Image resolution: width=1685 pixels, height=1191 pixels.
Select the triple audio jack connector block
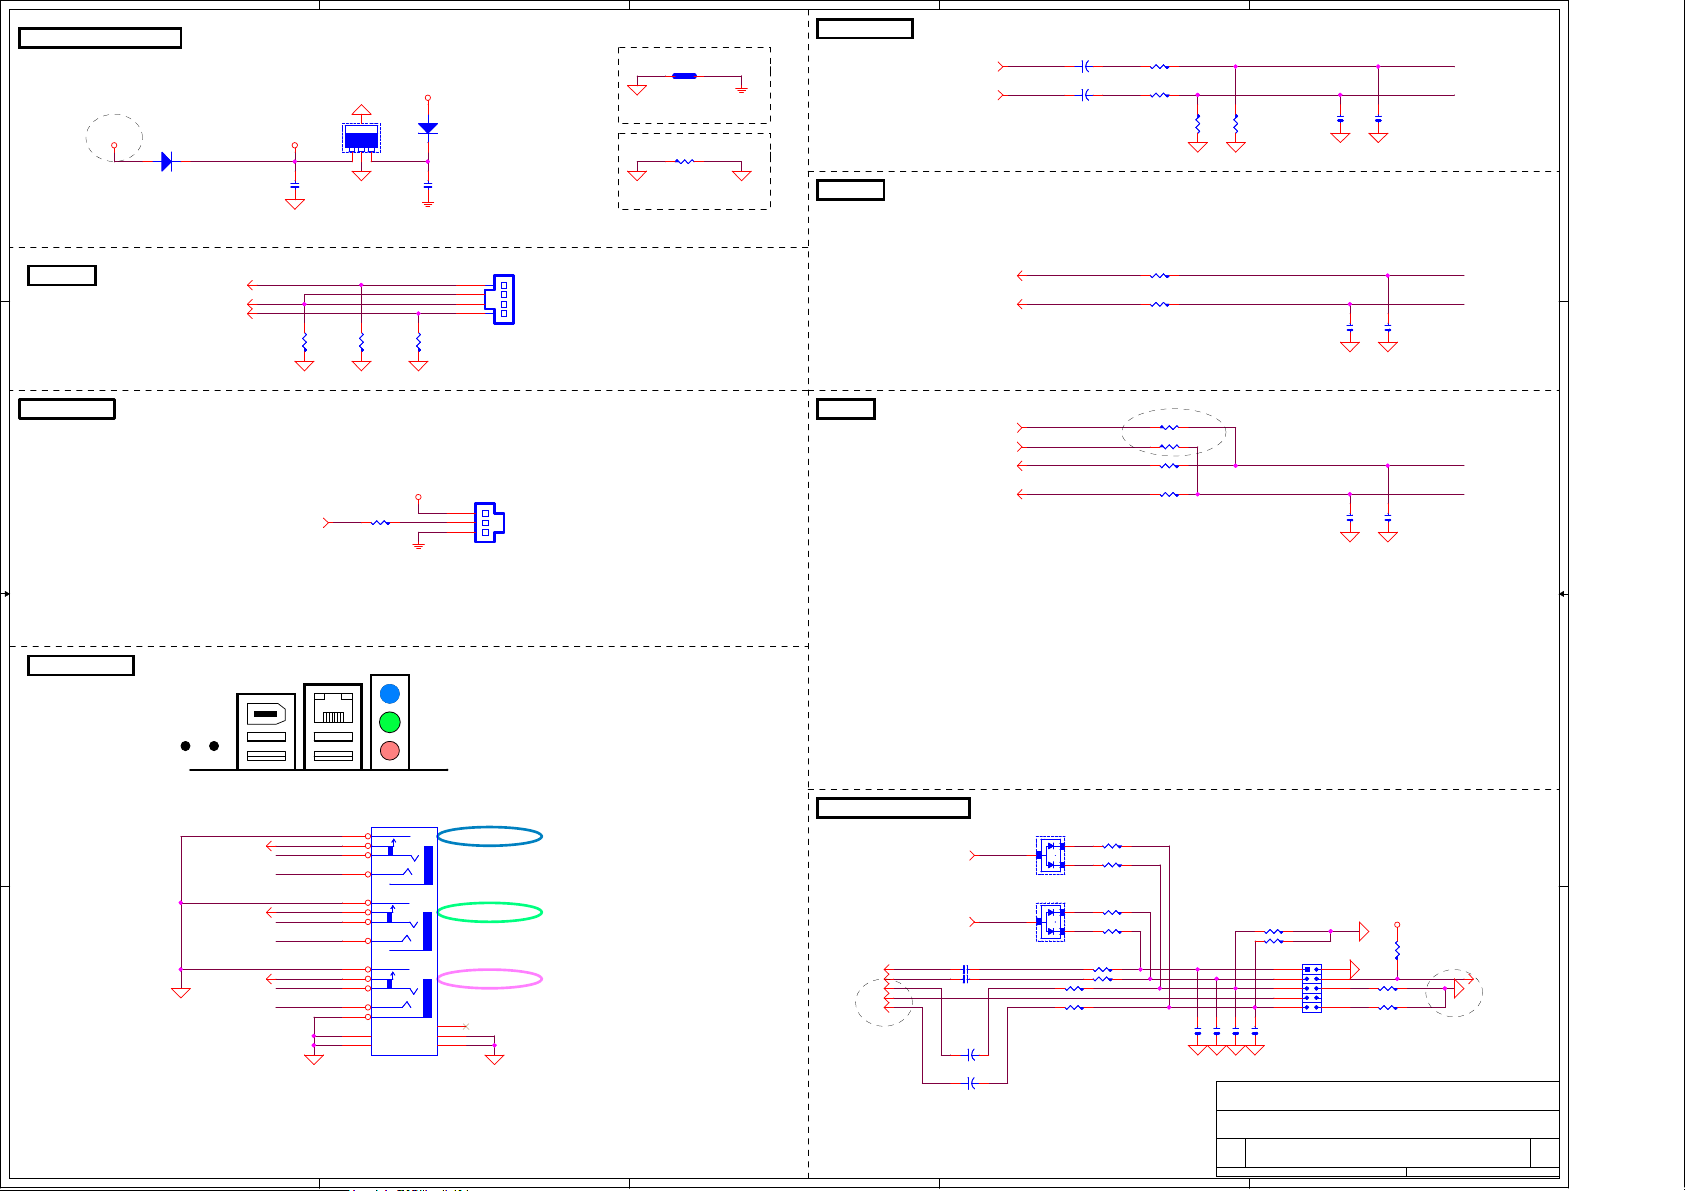click(x=404, y=941)
